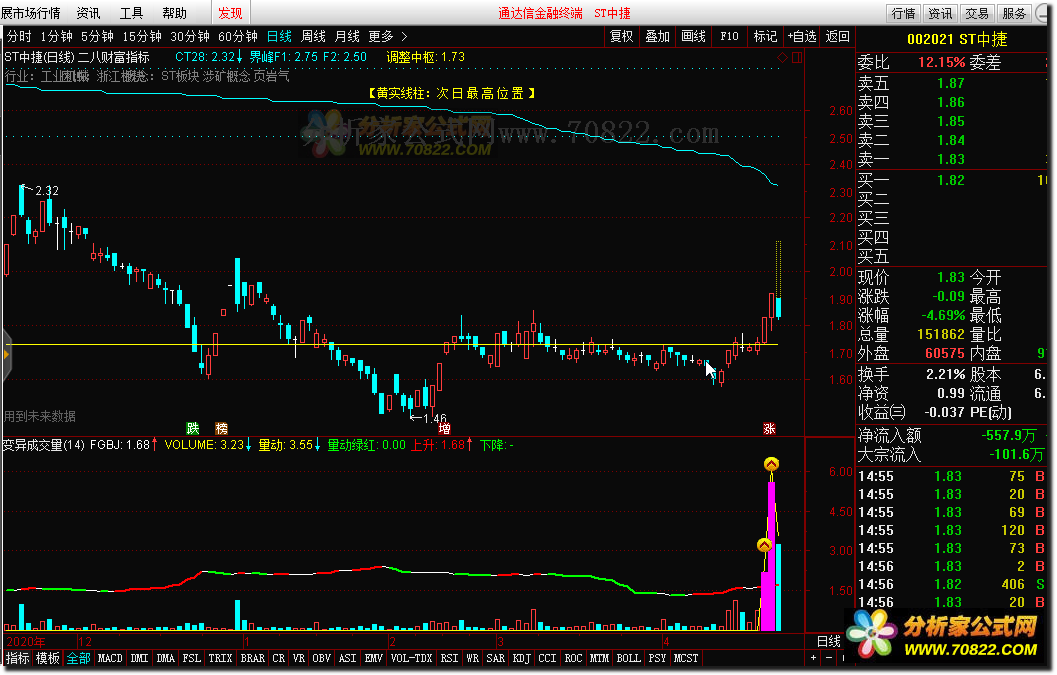Screen dimensions: 1057x675
Task: Click the 买一 1.82 bid row
Action: (x=952, y=180)
